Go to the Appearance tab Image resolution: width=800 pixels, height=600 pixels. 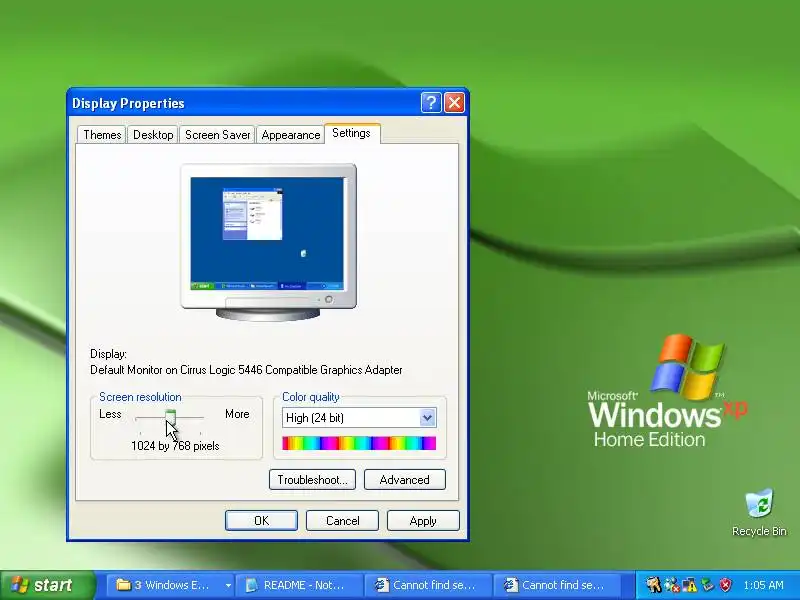(x=290, y=135)
